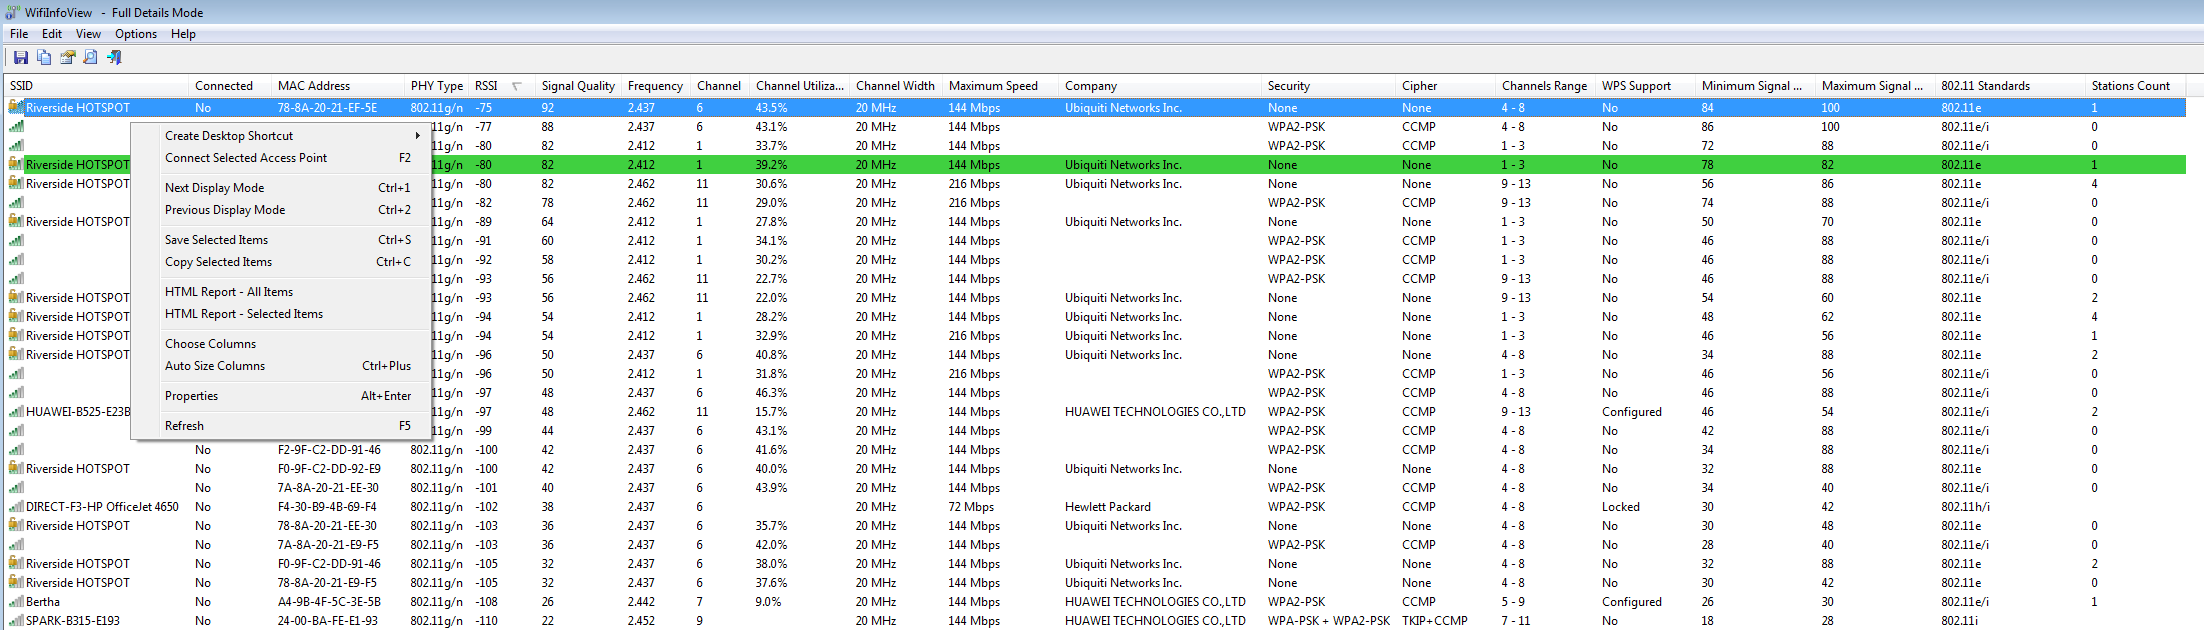Click the WifiInfoView title bar app icon

click(x=12, y=12)
